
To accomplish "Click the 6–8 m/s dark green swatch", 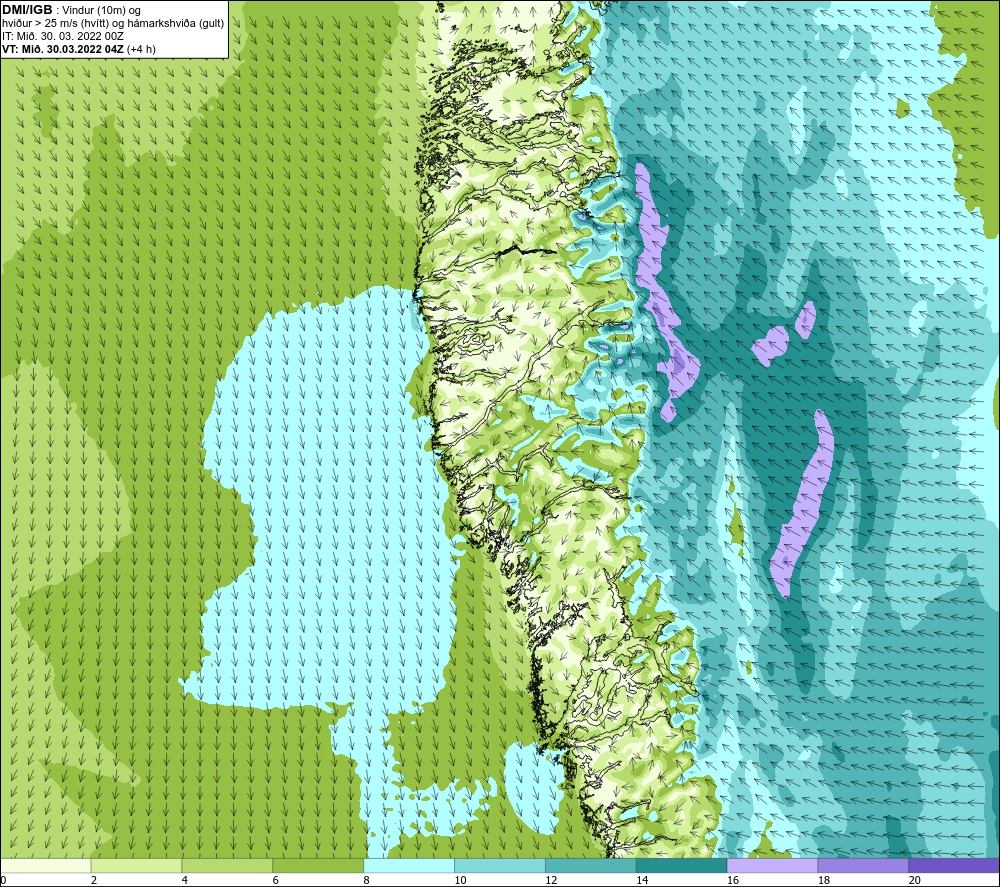I will tap(318, 866).
